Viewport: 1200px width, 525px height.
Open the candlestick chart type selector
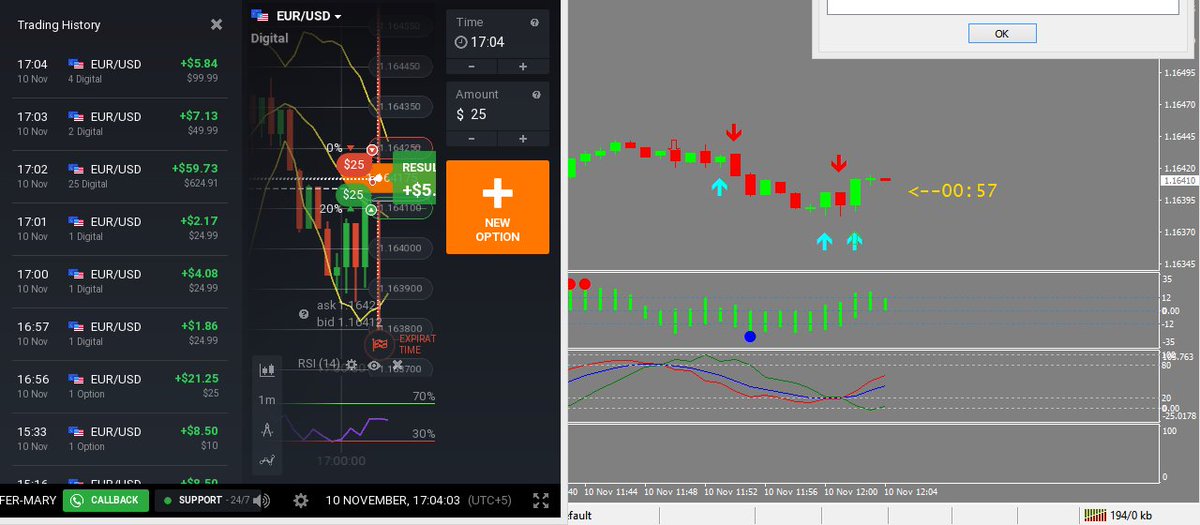267,370
